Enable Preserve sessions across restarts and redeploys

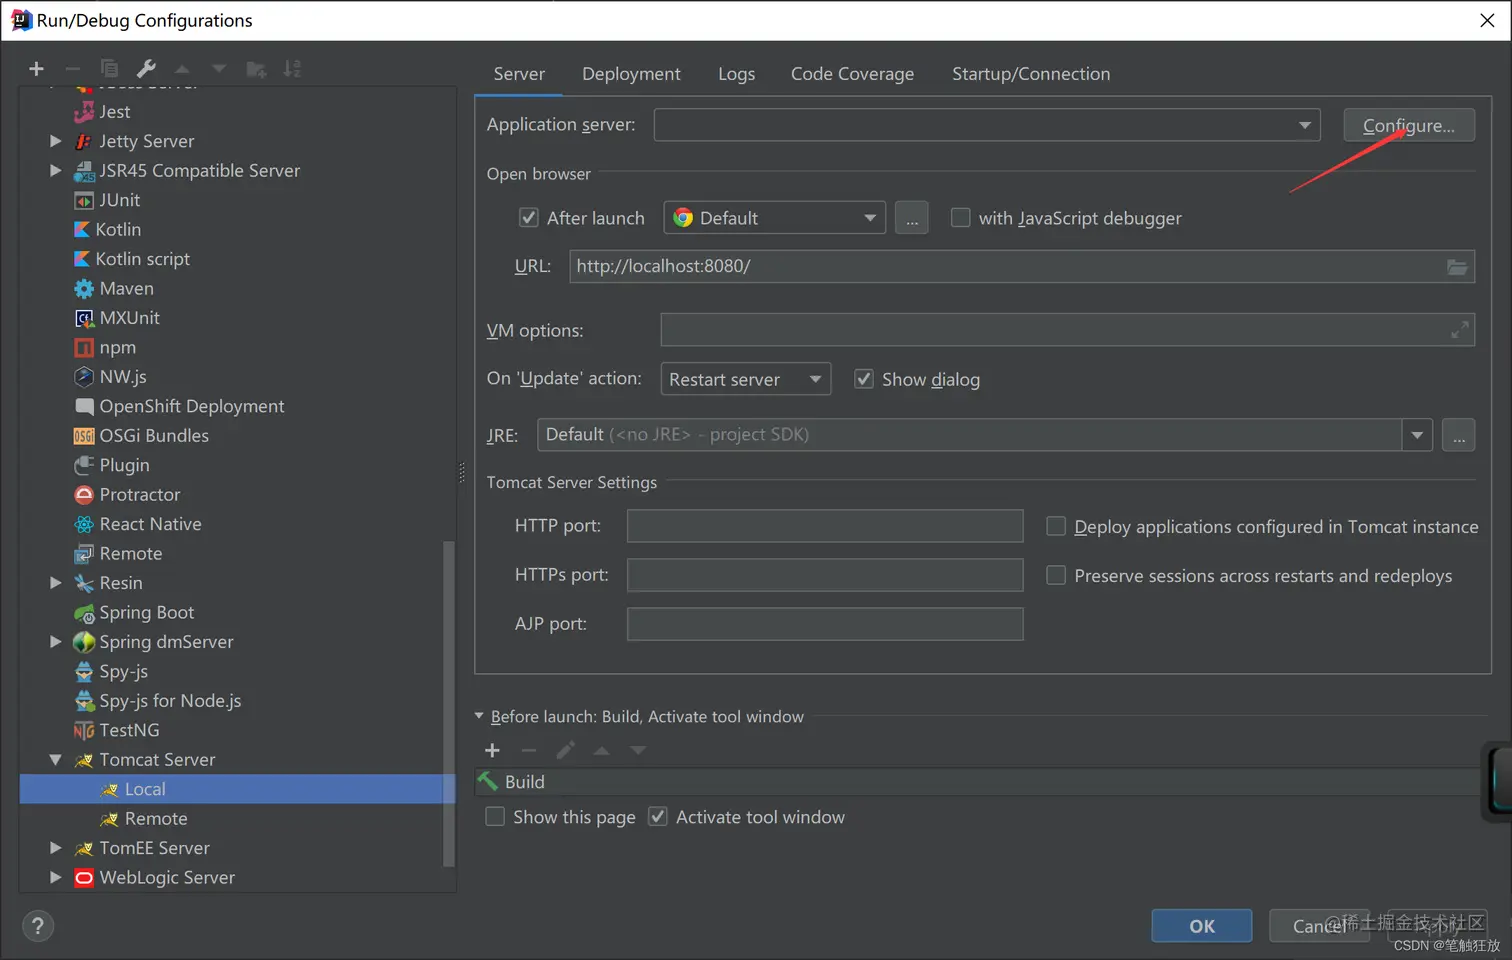click(1056, 575)
